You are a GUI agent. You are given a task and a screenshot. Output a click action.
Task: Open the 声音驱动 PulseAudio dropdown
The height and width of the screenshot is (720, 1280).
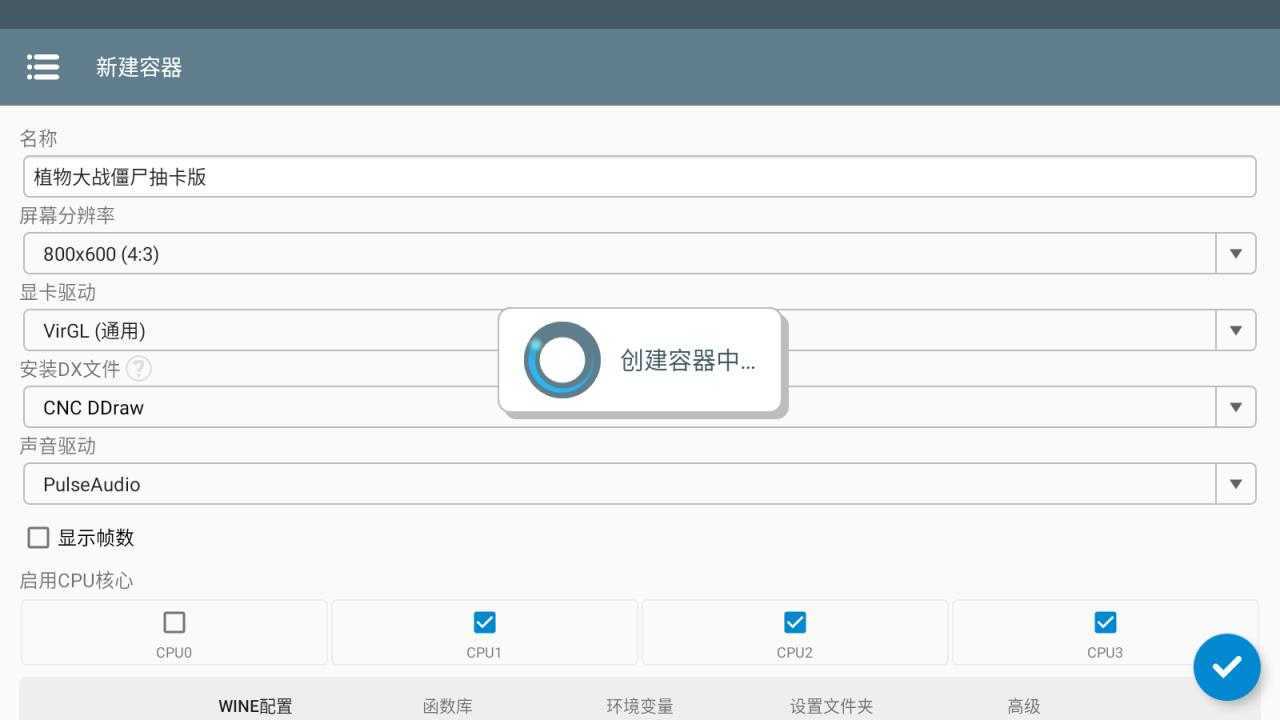[1235, 484]
